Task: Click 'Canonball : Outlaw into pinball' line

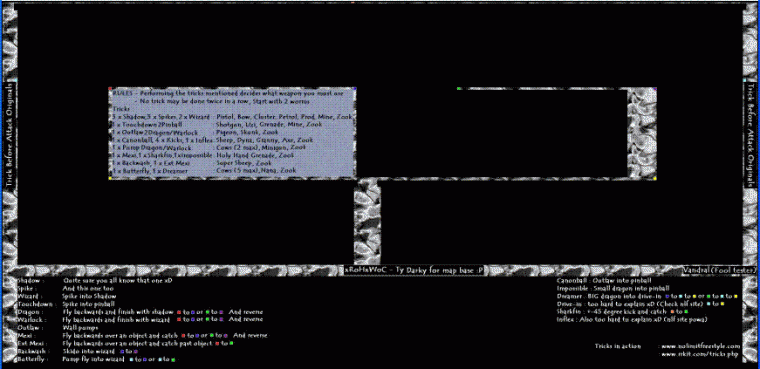Action: pos(604,280)
